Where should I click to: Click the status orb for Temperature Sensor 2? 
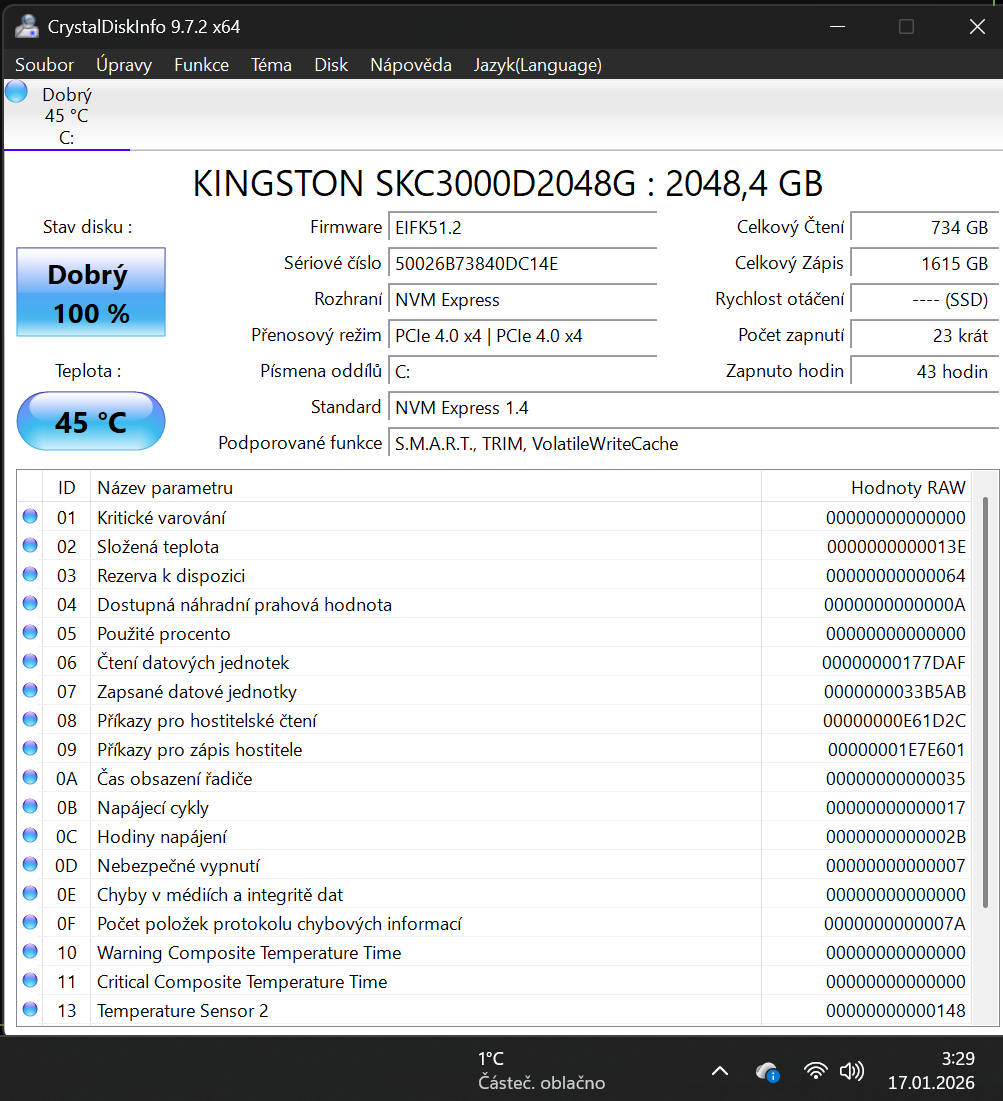[30, 1010]
